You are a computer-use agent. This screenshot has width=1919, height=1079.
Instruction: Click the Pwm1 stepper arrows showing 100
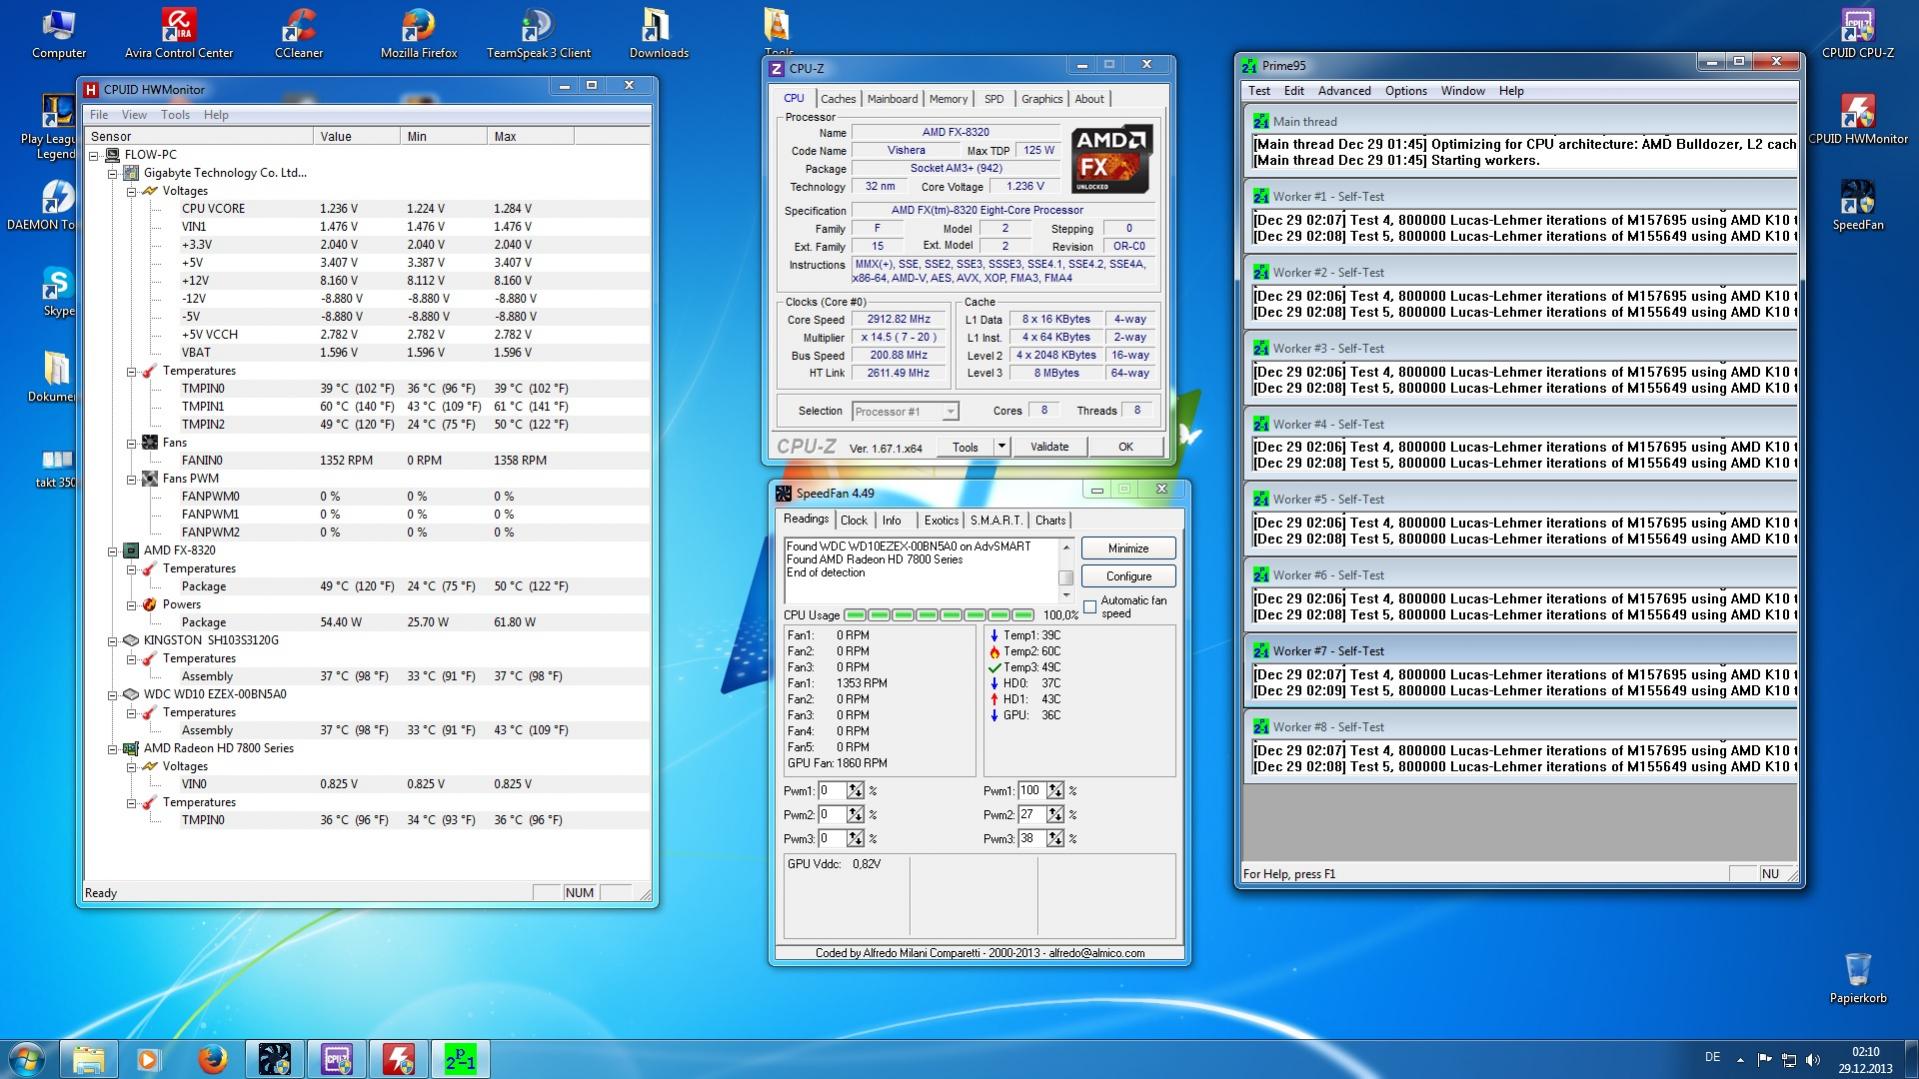[1055, 791]
